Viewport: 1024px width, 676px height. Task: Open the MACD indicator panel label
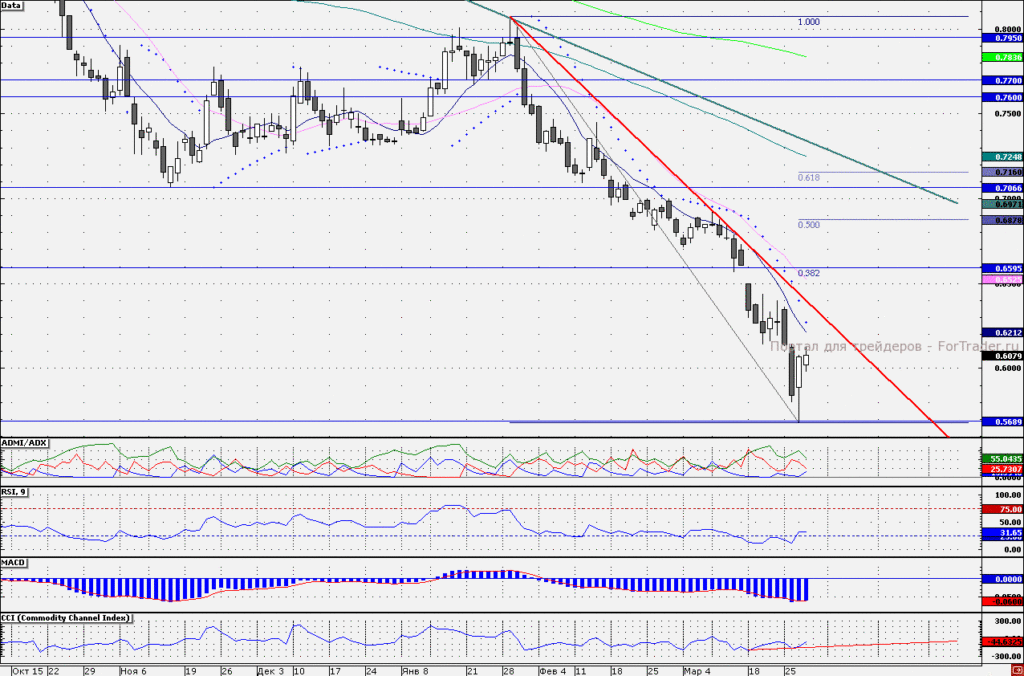[x=13, y=562]
